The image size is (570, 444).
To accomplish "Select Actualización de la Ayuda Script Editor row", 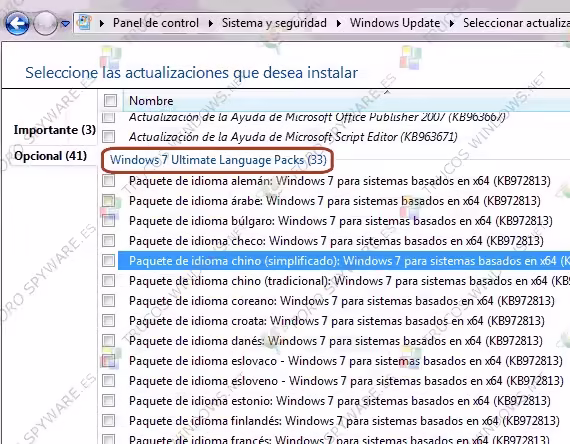I will click(x=293, y=137).
